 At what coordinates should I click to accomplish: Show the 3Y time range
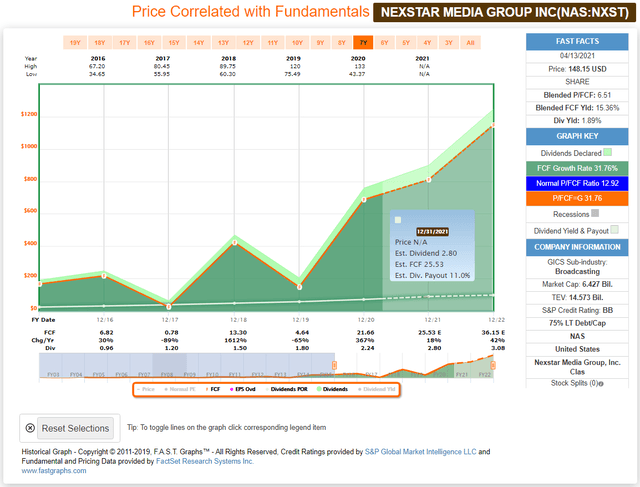(449, 42)
